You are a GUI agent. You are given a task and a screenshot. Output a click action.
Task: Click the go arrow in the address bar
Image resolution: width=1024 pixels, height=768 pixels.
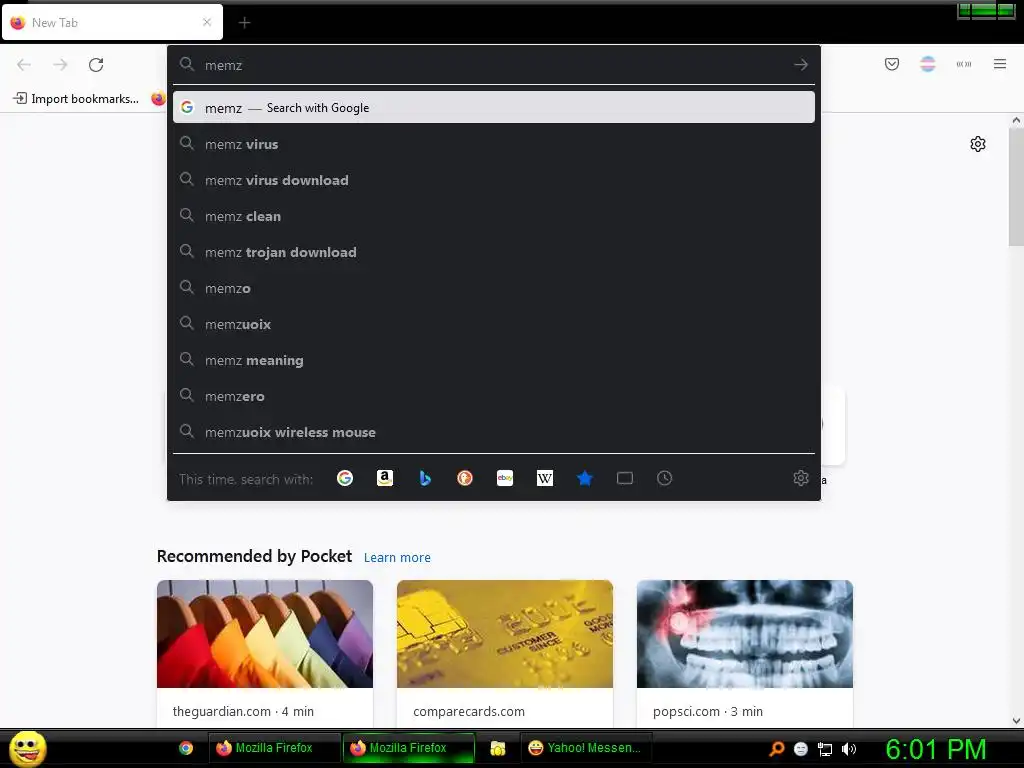click(801, 65)
